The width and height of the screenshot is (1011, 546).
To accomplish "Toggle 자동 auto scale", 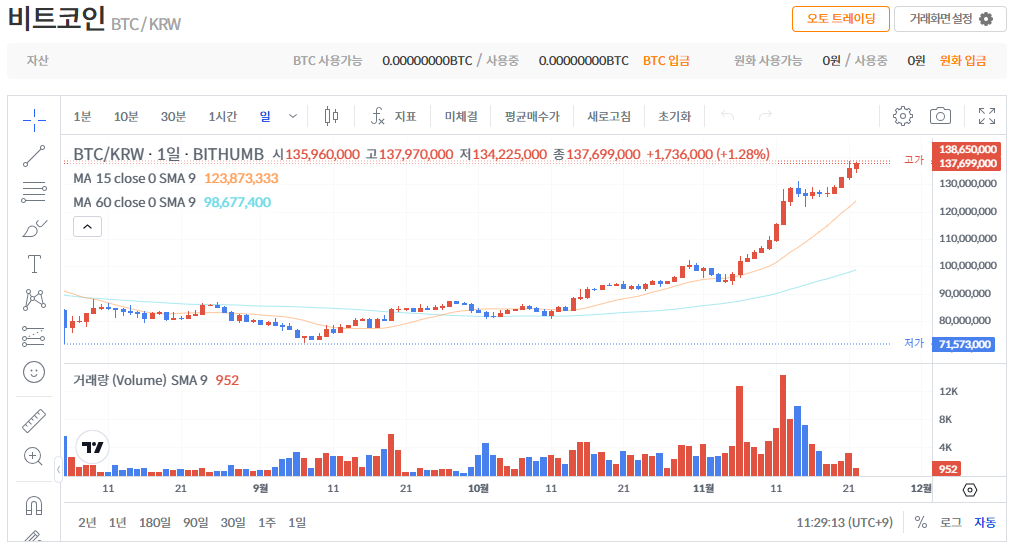I will 985,522.
